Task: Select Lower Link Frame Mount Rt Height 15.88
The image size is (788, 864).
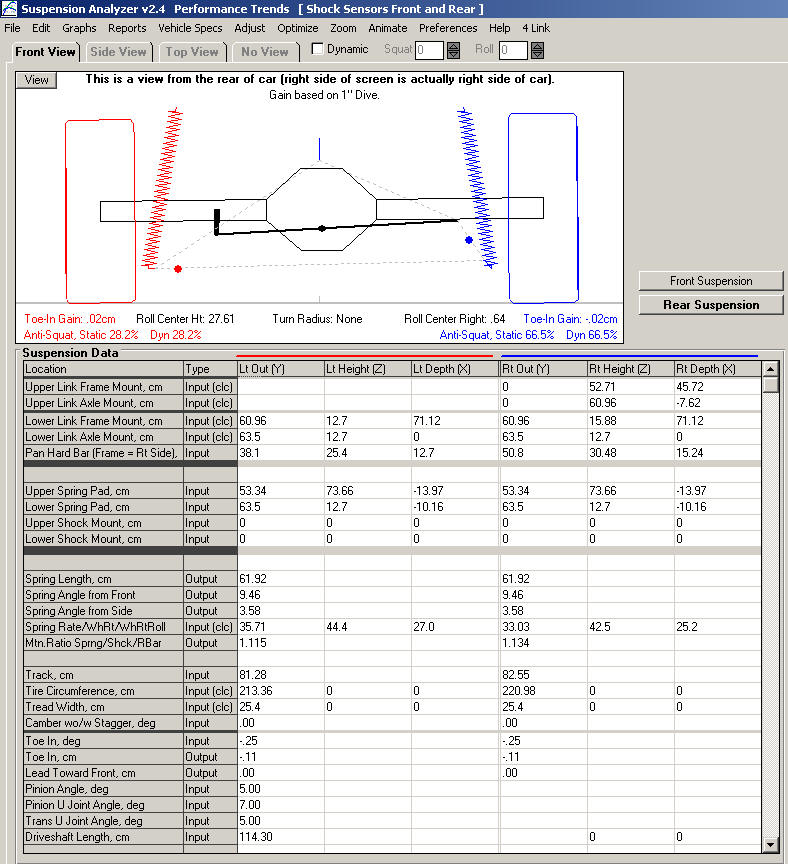Action: pyautogui.click(x=631, y=421)
